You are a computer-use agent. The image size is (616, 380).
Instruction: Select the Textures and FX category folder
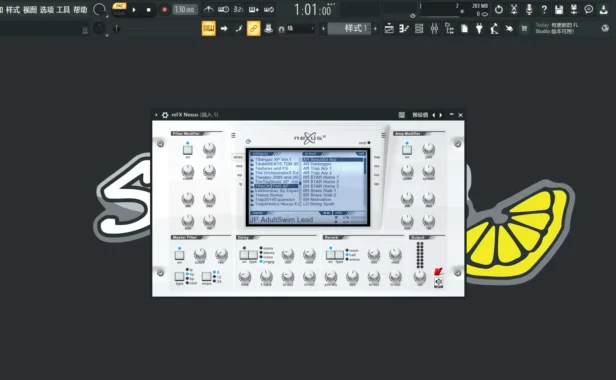click(271, 168)
